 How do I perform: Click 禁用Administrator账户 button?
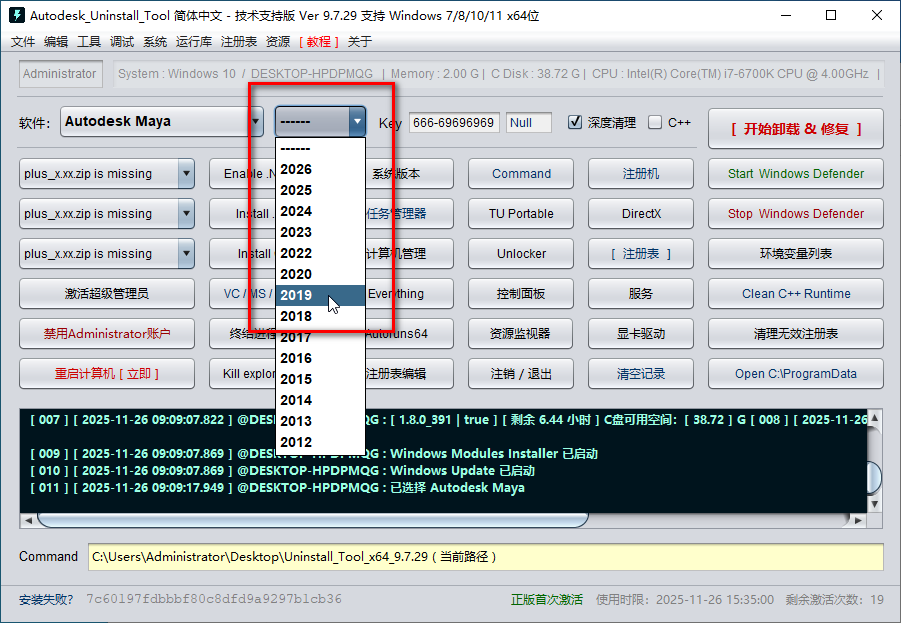click(107, 333)
